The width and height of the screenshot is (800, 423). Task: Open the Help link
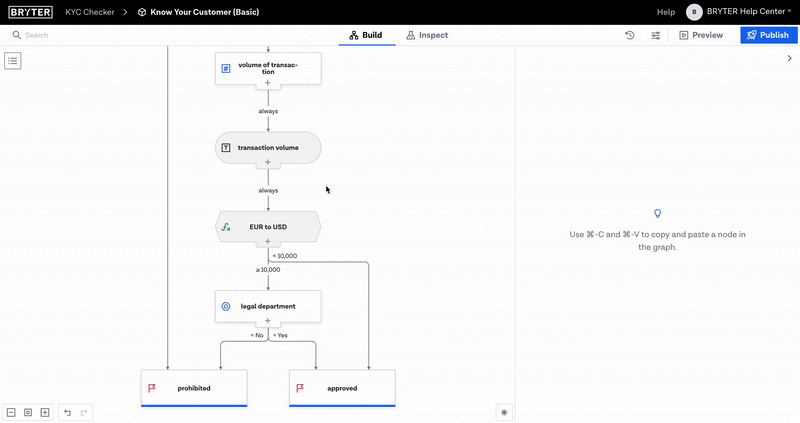[666, 12]
